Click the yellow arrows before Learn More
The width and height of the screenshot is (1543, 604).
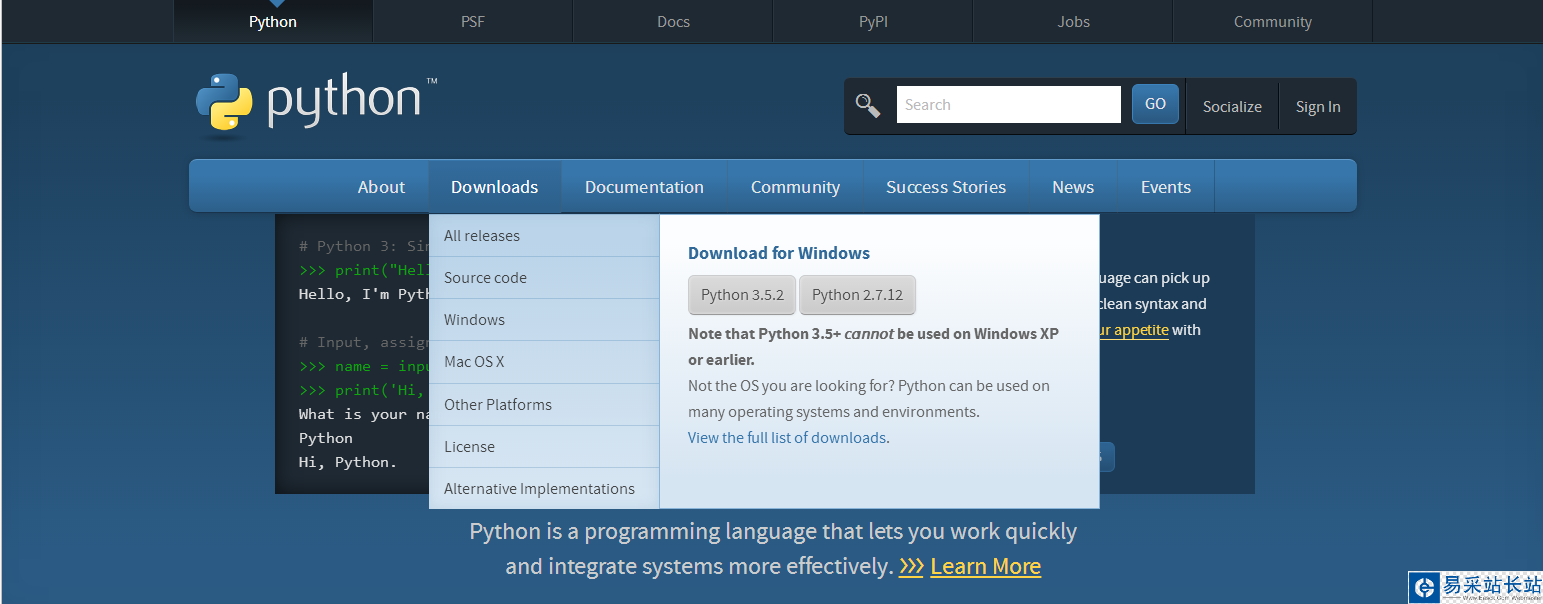coord(910,567)
